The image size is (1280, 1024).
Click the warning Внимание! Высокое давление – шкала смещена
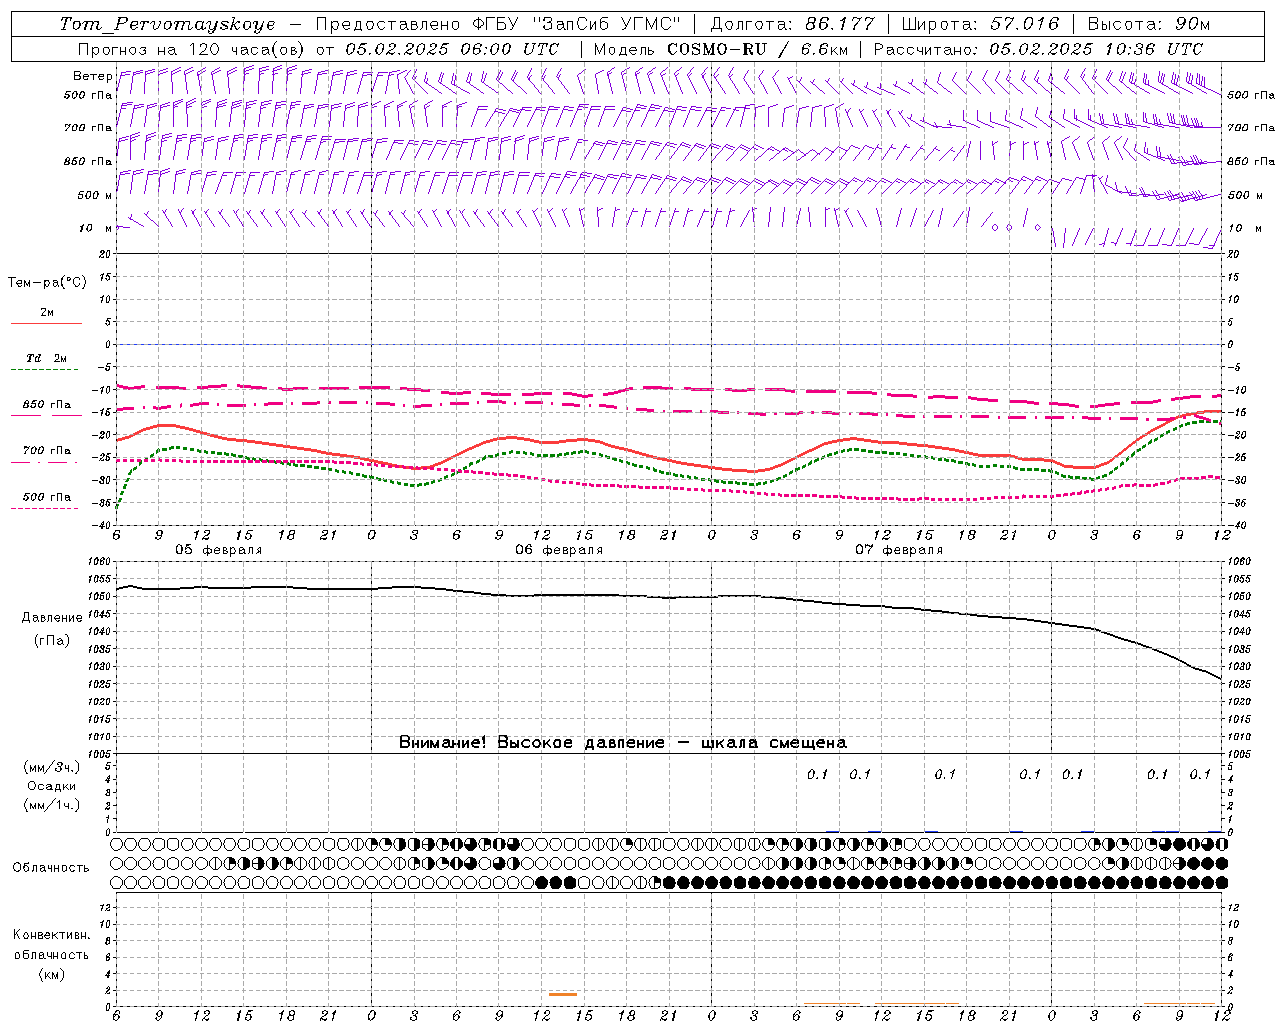(x=623, y=743)
